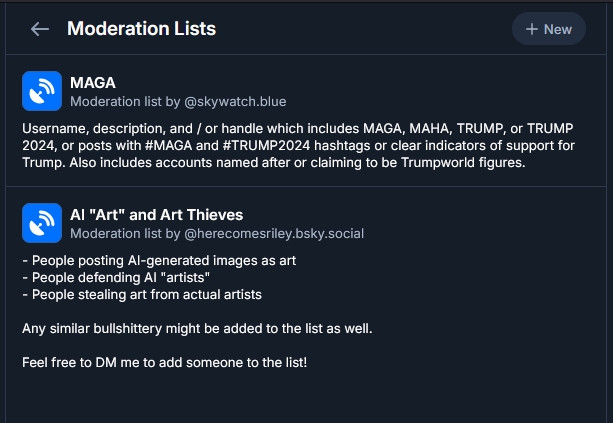Open AI "Art" and Art Thieves title
Viewport: 613px width, 423px height.
pyautogui.click(x=156, y=215)
